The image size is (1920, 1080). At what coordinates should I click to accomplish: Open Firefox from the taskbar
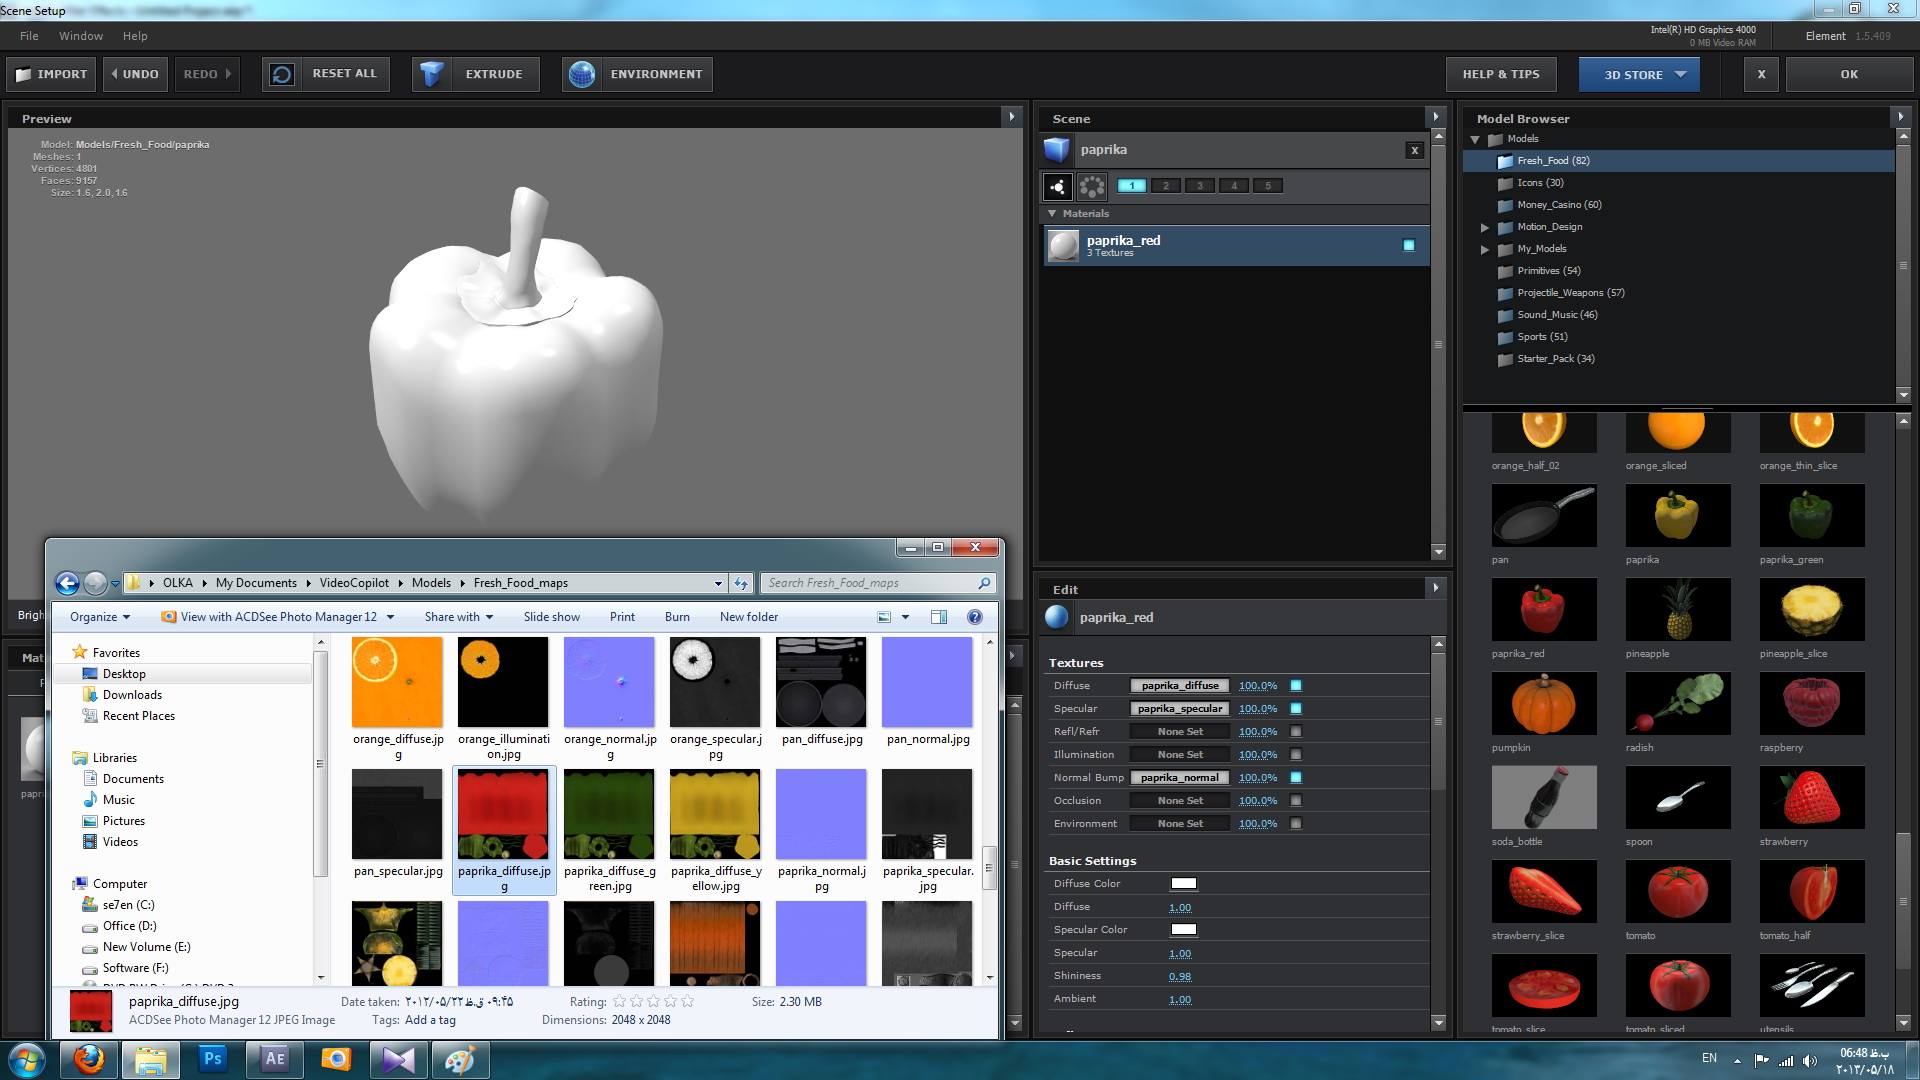[x=89, y=1059]
